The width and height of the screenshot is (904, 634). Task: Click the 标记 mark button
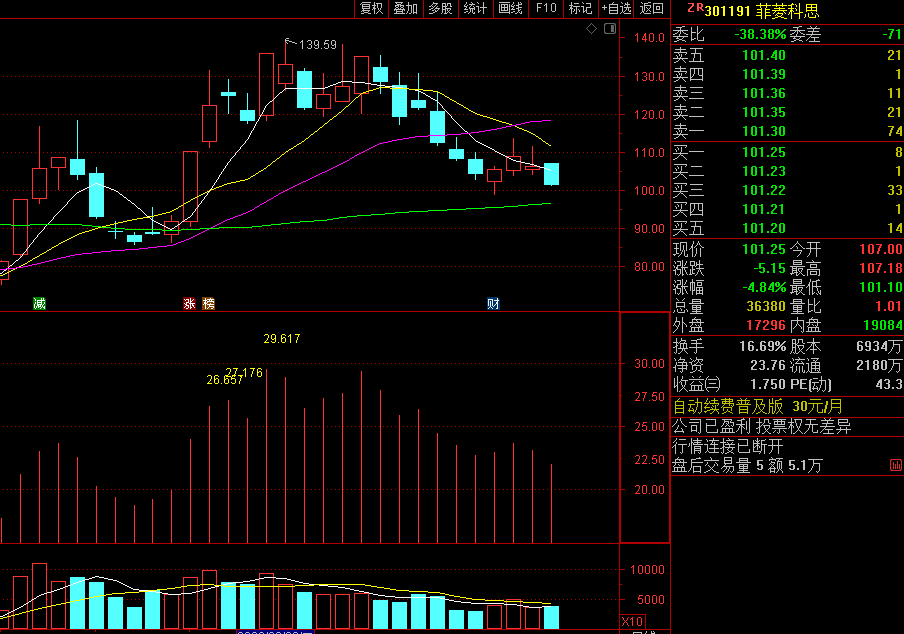coord(581,9)
